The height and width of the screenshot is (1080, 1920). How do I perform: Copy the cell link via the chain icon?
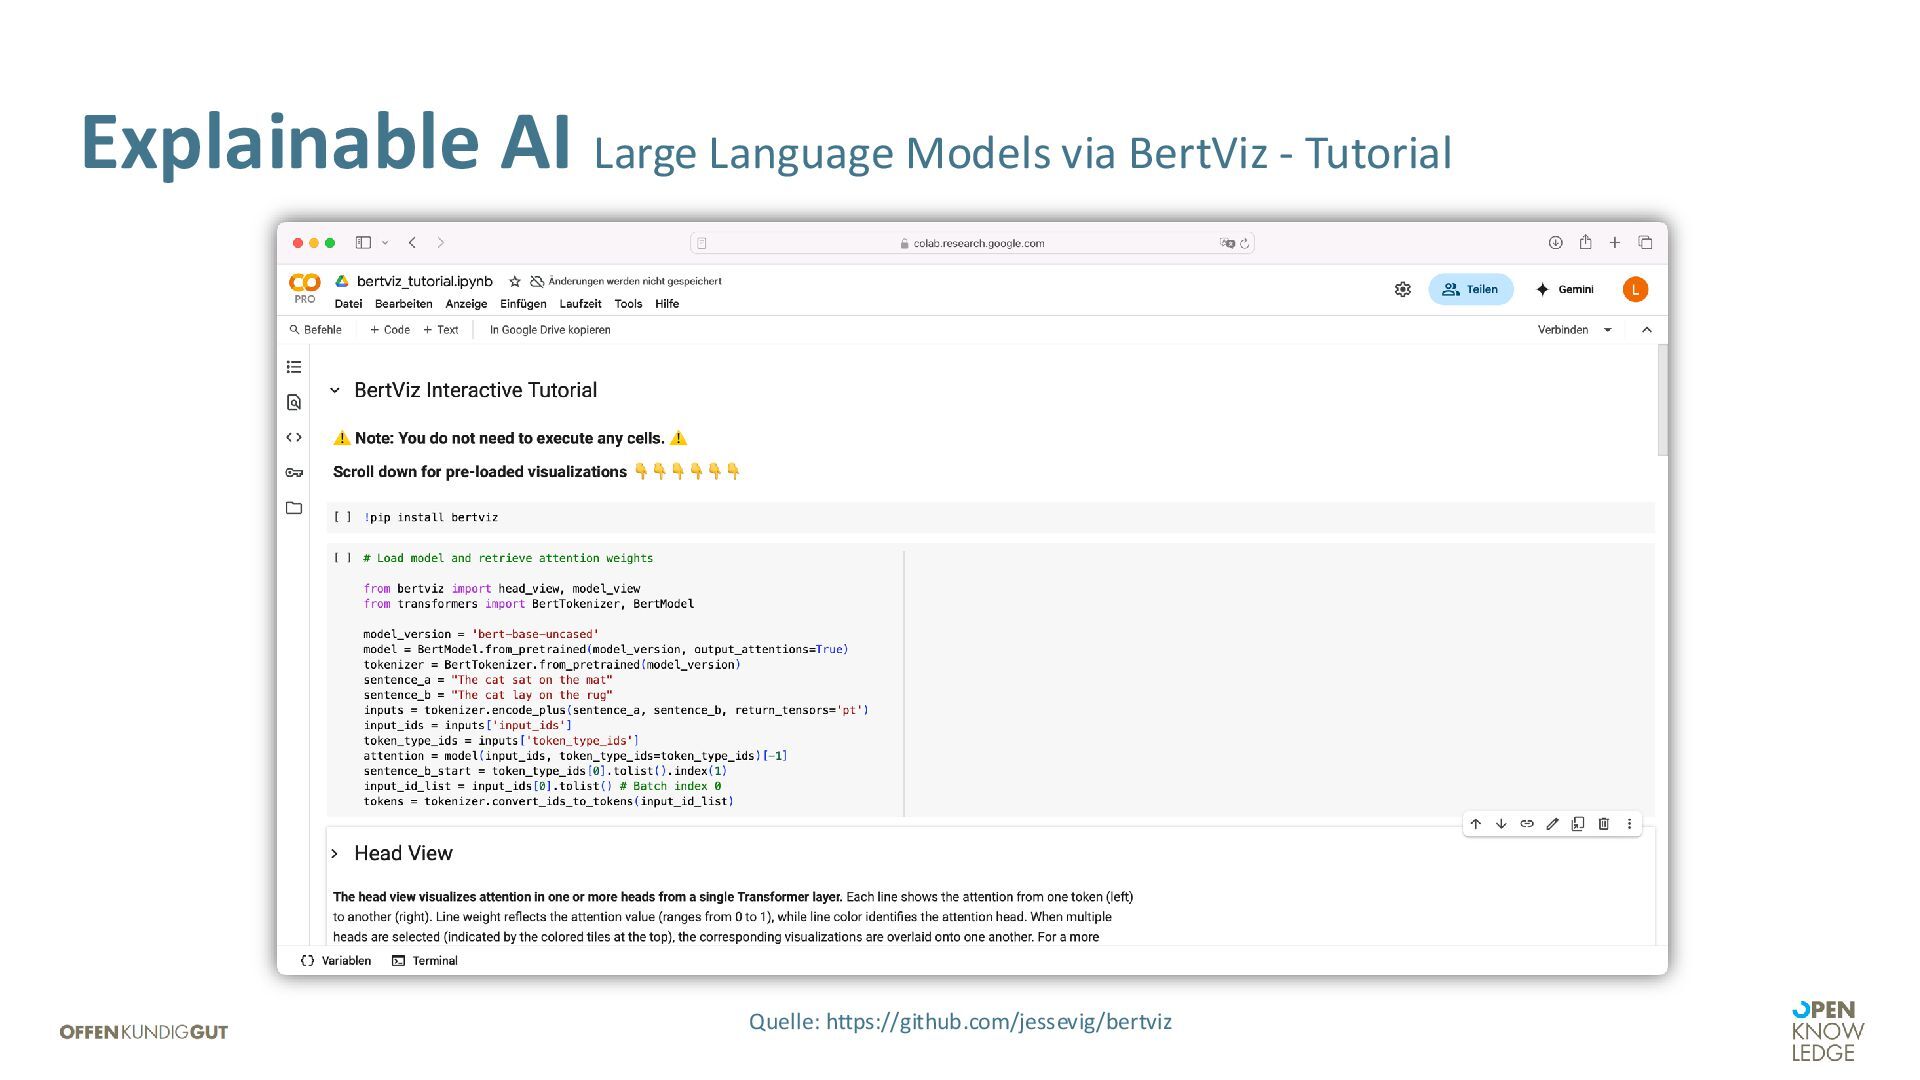click(x=1527, y=824)
